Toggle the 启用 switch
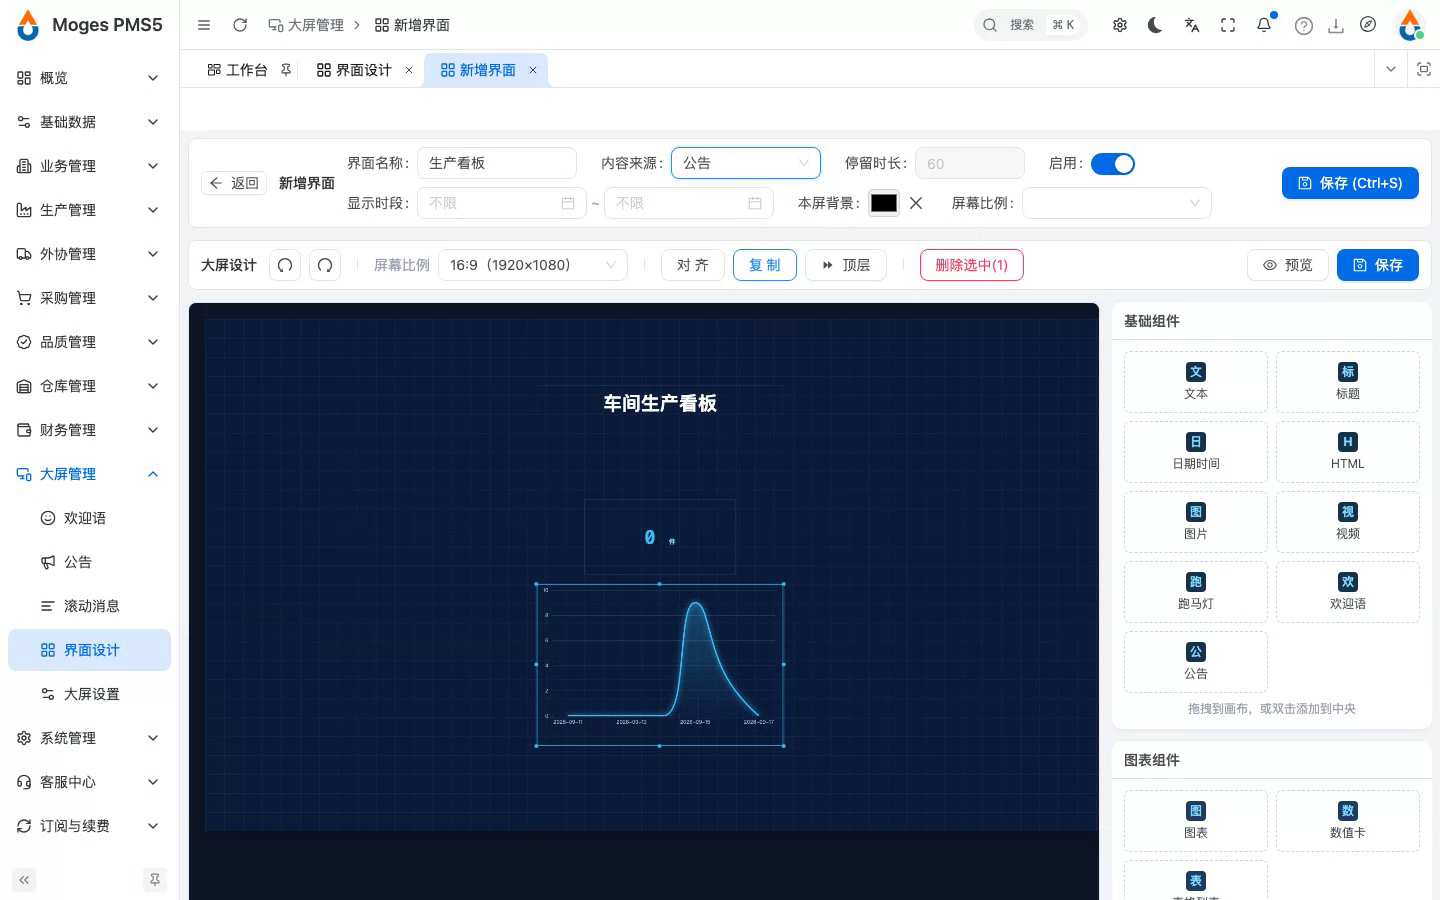The height and width of the screenshot is (900, 1440). (x=1113, y=164)
